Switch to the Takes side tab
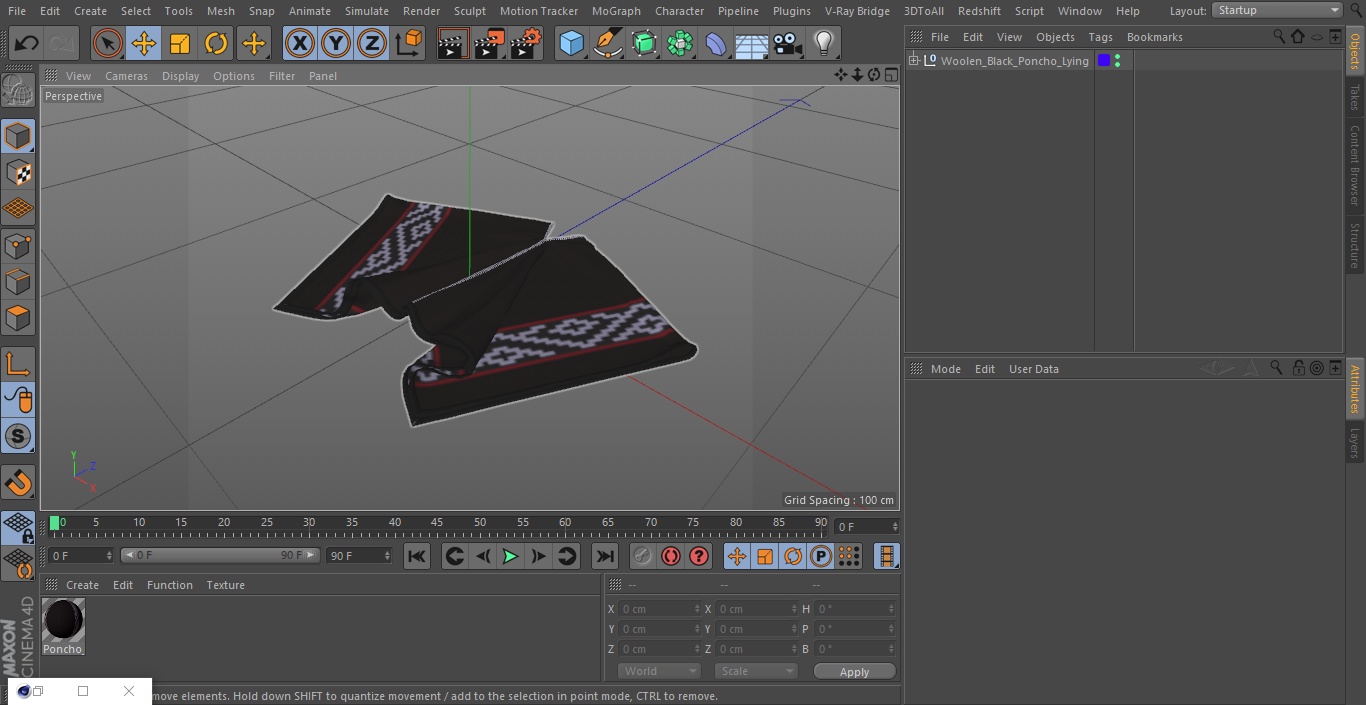The width and height of the screenshot is (1366, 705). 1355,97
